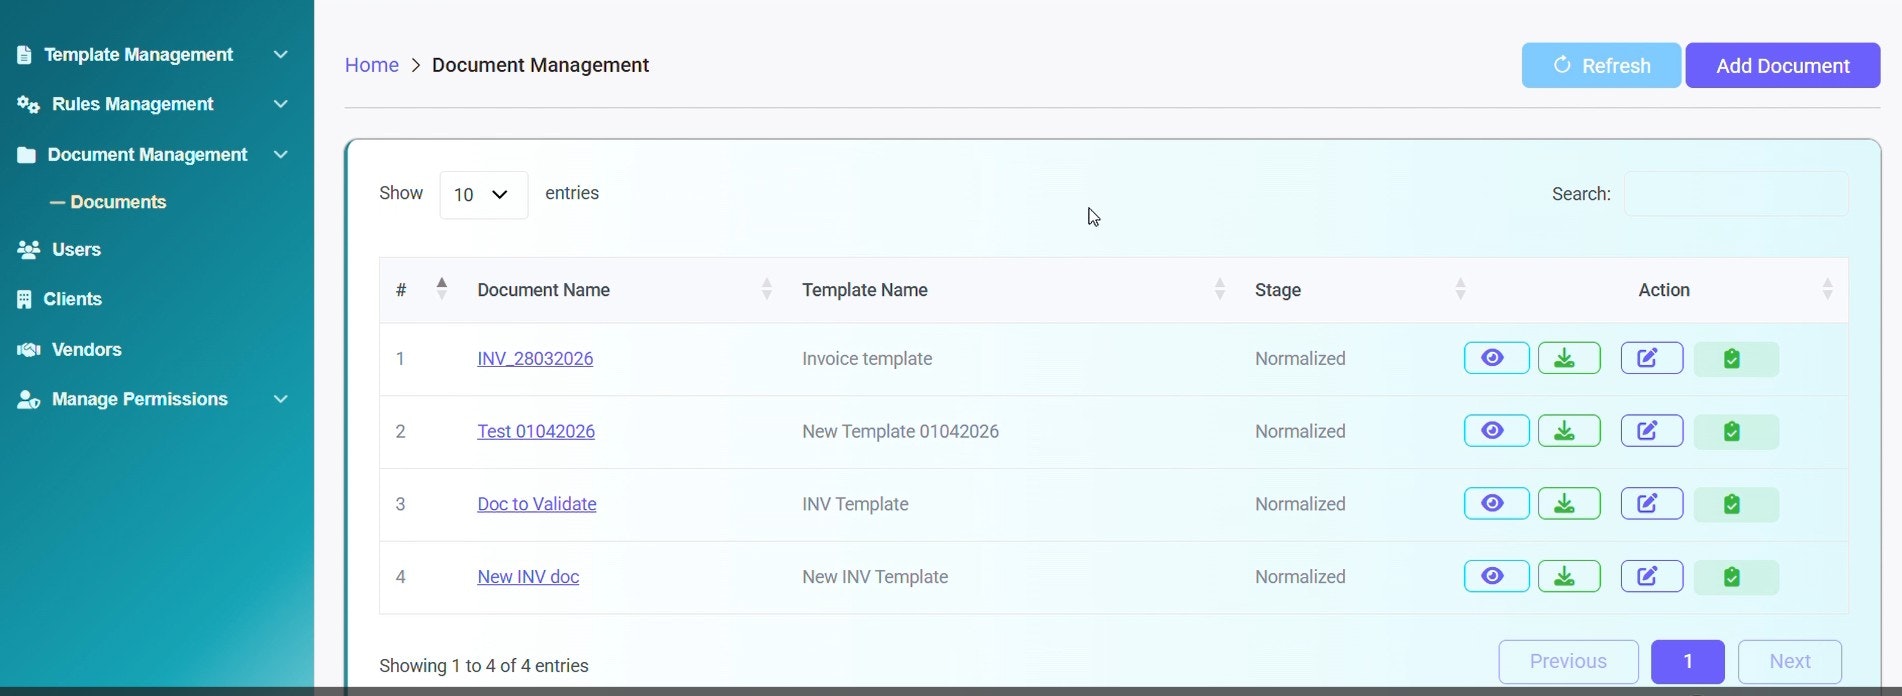Viewport: 1902px width, 696px height.
Task: Sort by Document Name column arrows
Action: [x=767, y=289]
